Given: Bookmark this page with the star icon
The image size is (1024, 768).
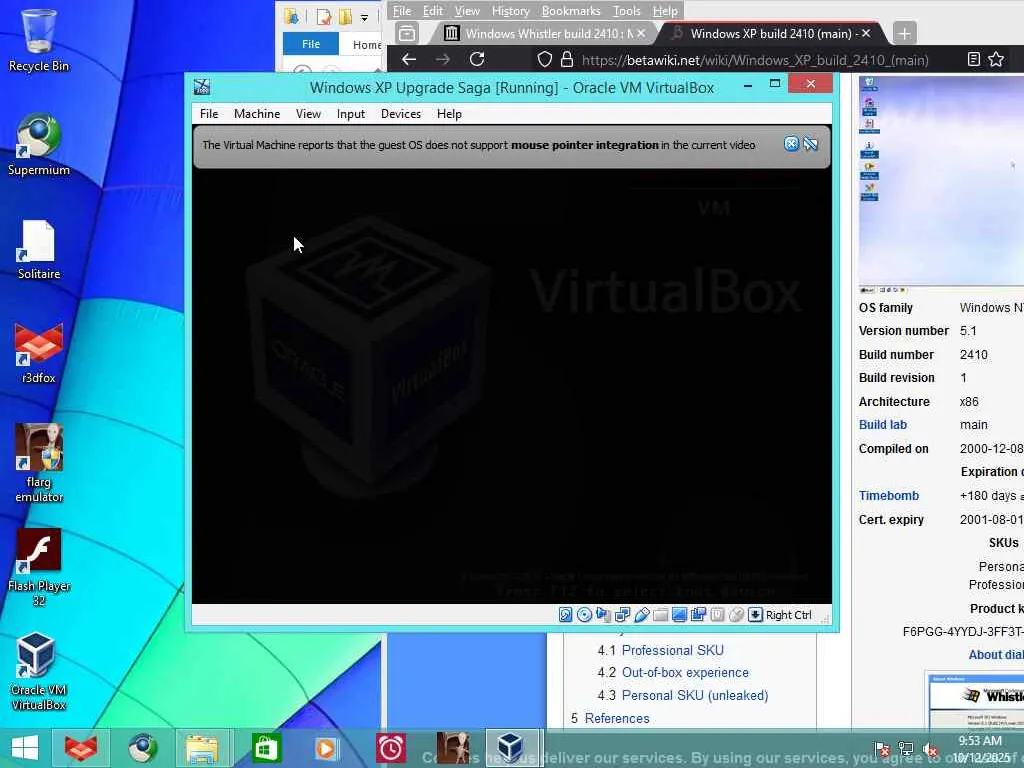Looking at the screenshot, I should [x=996, y=59].
